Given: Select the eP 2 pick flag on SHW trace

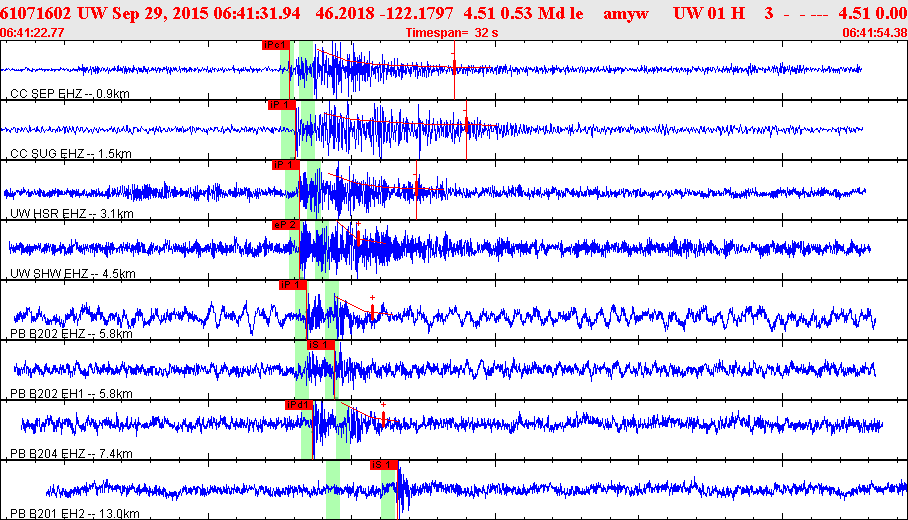Looking at the screenshot, I should [x=285, y=225].
